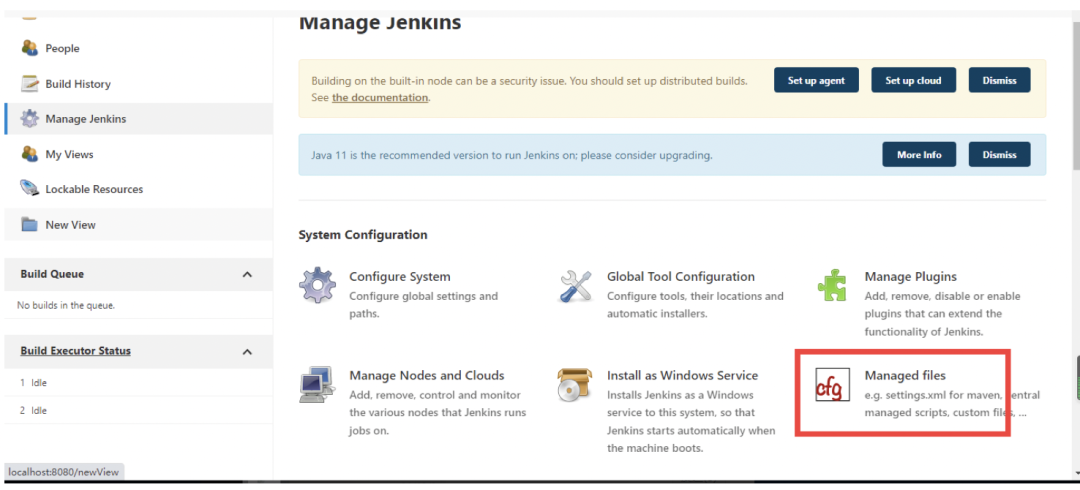Click the Lockable Resources icon

click(x=30, y=189)
